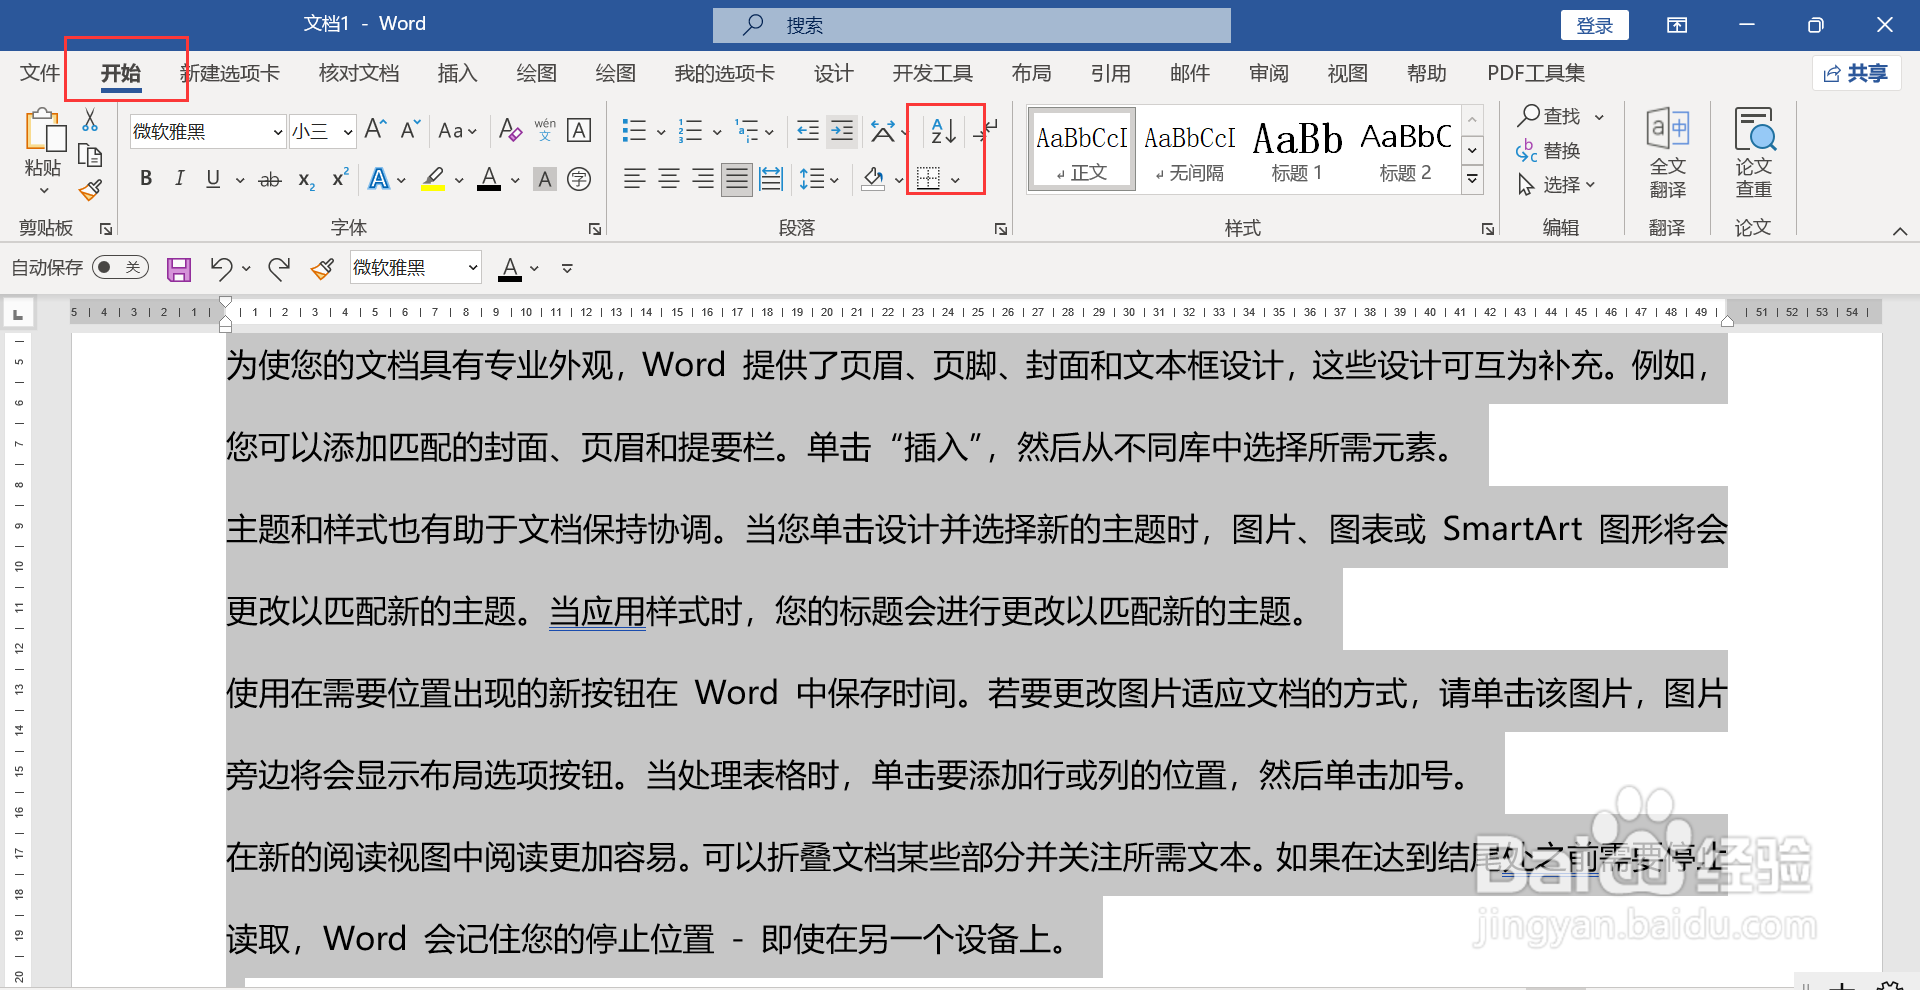Switch to the 审阅 (Review) tab
The width and height of the screenshot is (1920, 990).
point(1269,73)
